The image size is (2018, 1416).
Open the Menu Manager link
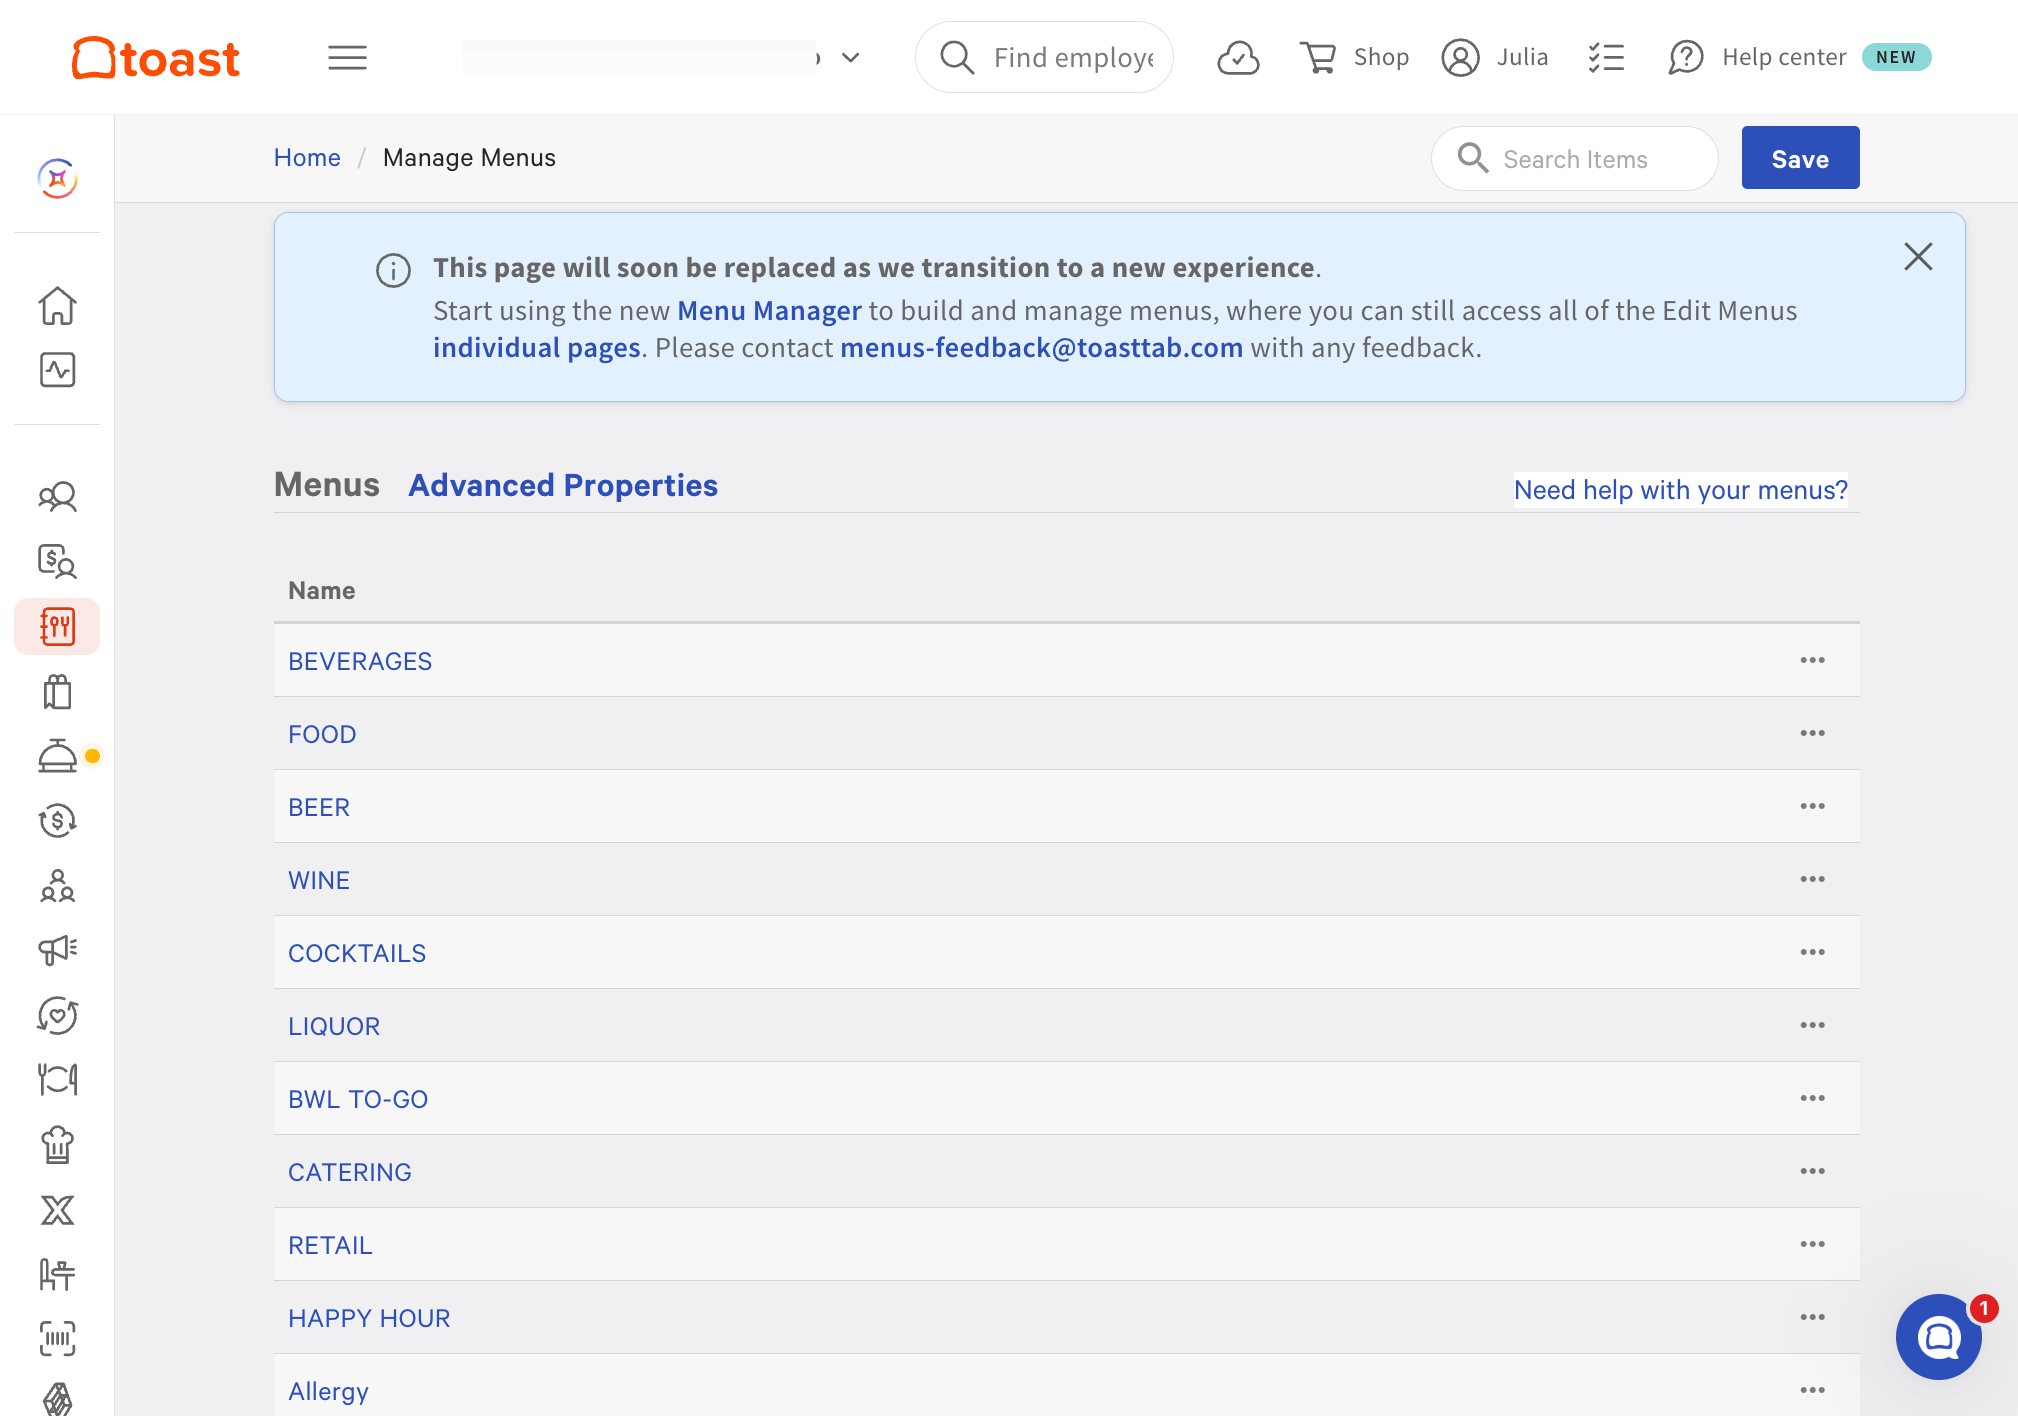[x=769, y=311]
